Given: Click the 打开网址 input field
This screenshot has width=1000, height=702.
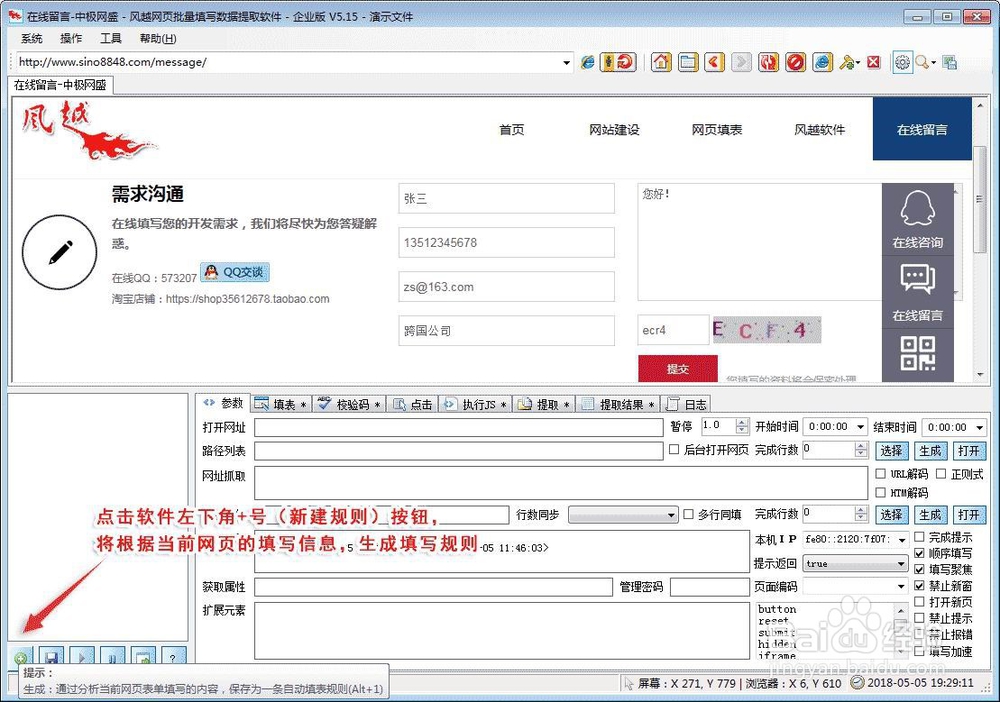Looking at the screenshot, I should [459, 427].
